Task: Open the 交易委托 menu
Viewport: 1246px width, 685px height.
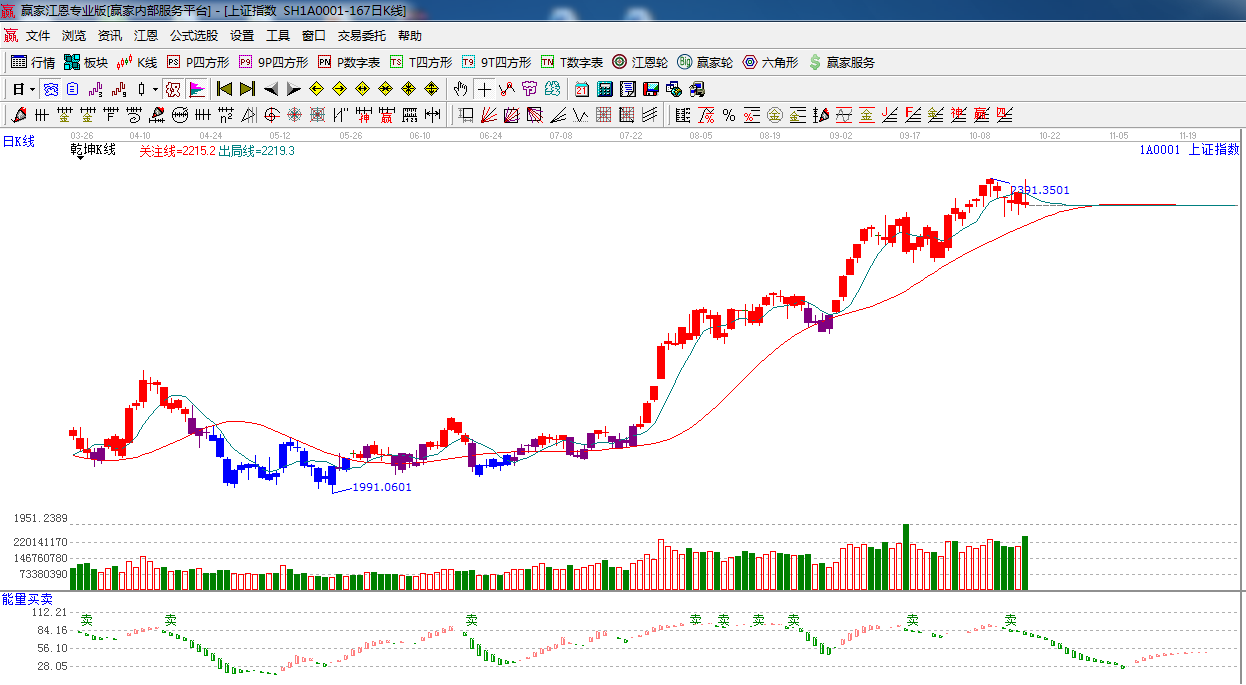Action: [361, 36]
